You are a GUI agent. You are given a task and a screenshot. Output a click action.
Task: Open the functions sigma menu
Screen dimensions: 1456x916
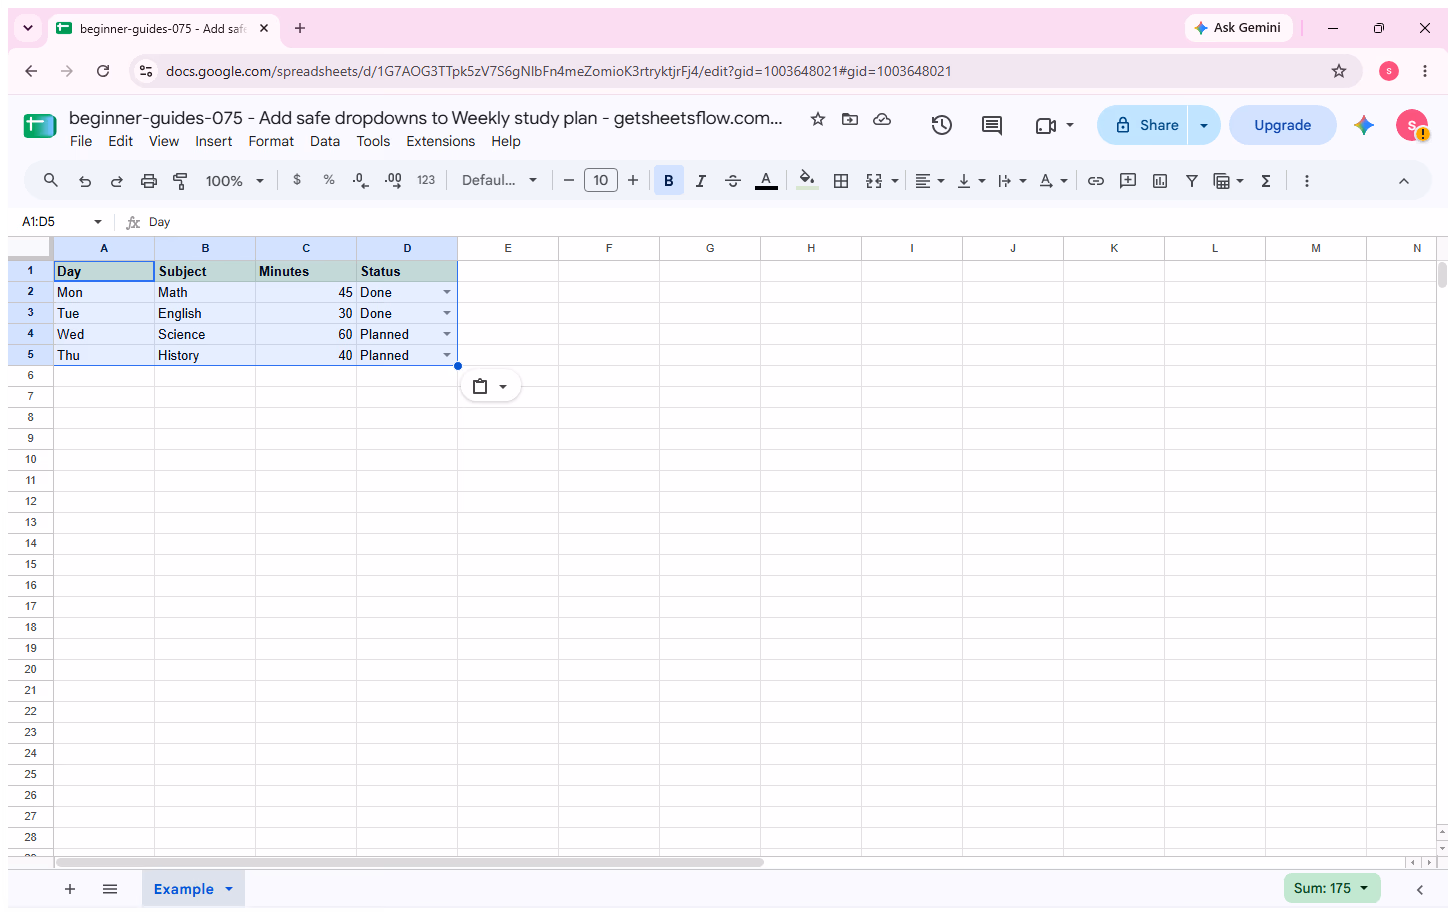(1266, 181)
